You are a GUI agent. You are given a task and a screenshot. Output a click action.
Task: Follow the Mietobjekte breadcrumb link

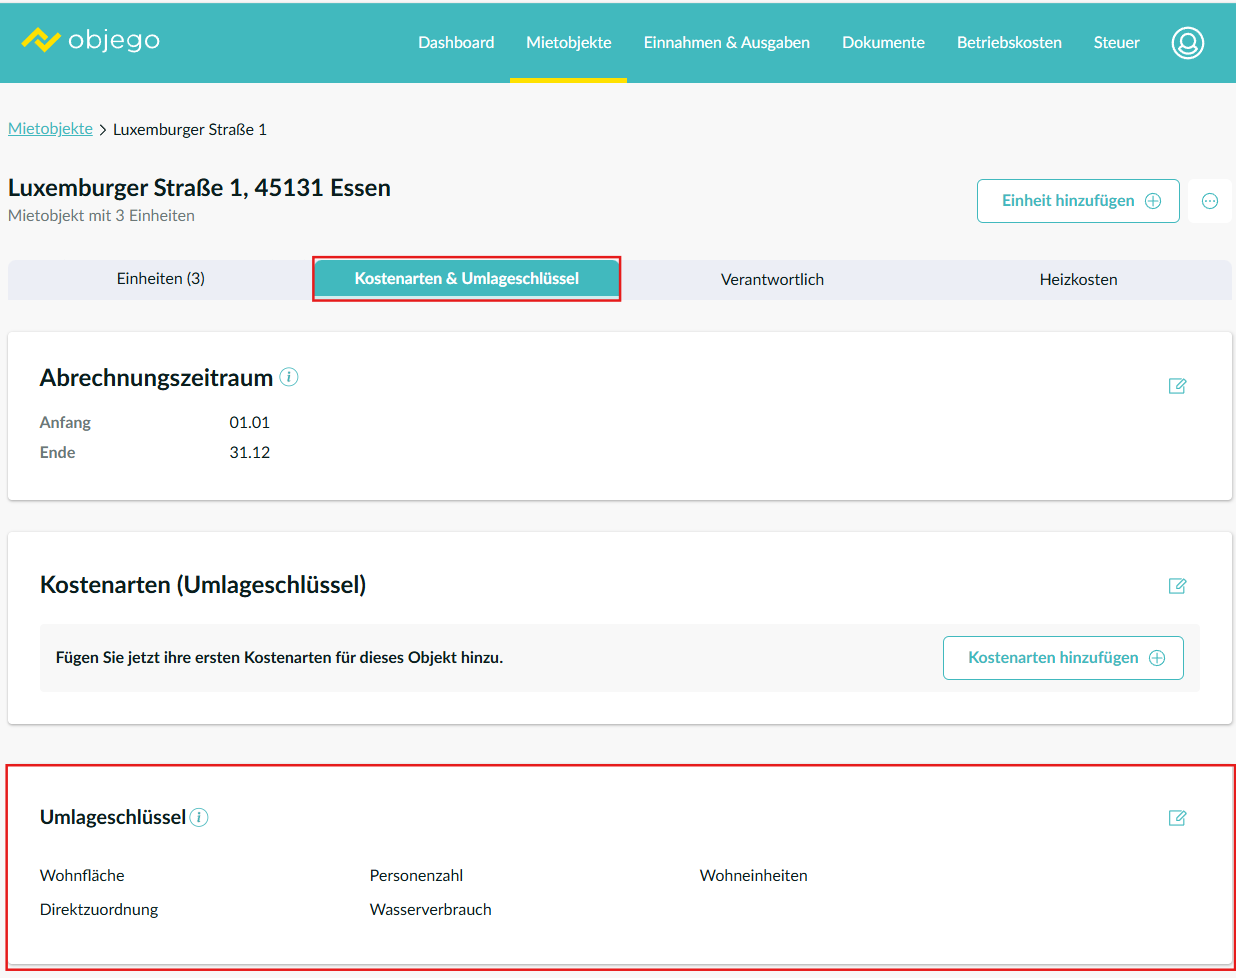[50, 129]
